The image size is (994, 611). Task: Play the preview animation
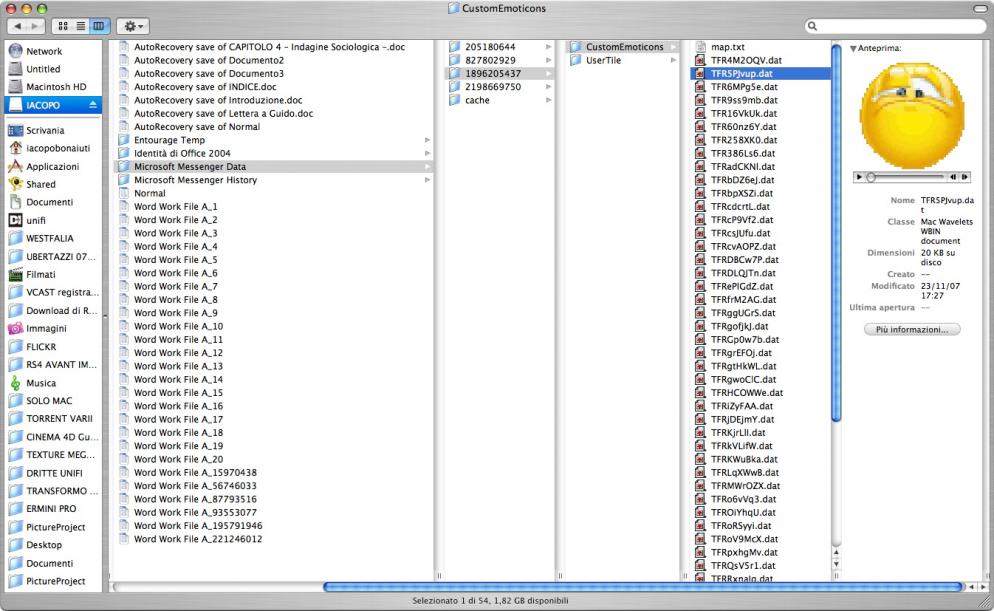coord(859,177)
